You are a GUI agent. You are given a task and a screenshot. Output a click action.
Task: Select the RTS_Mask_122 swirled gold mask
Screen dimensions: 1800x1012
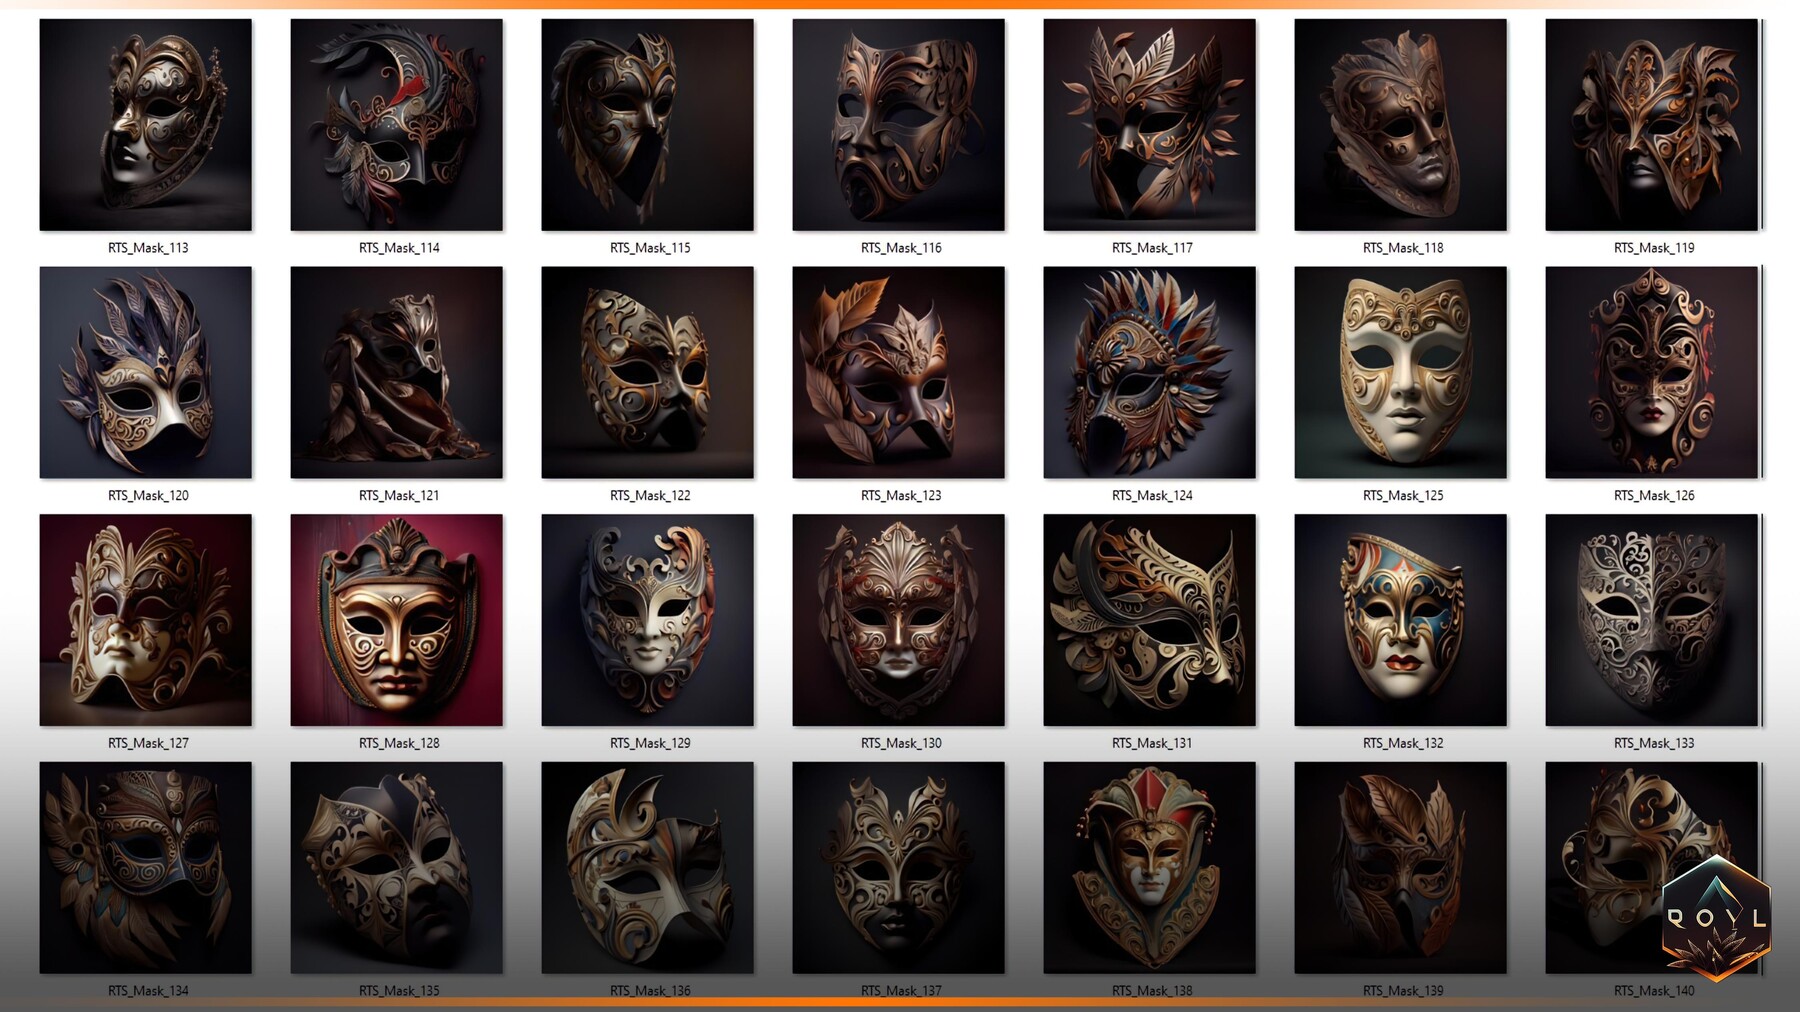(x=648, y=376)
